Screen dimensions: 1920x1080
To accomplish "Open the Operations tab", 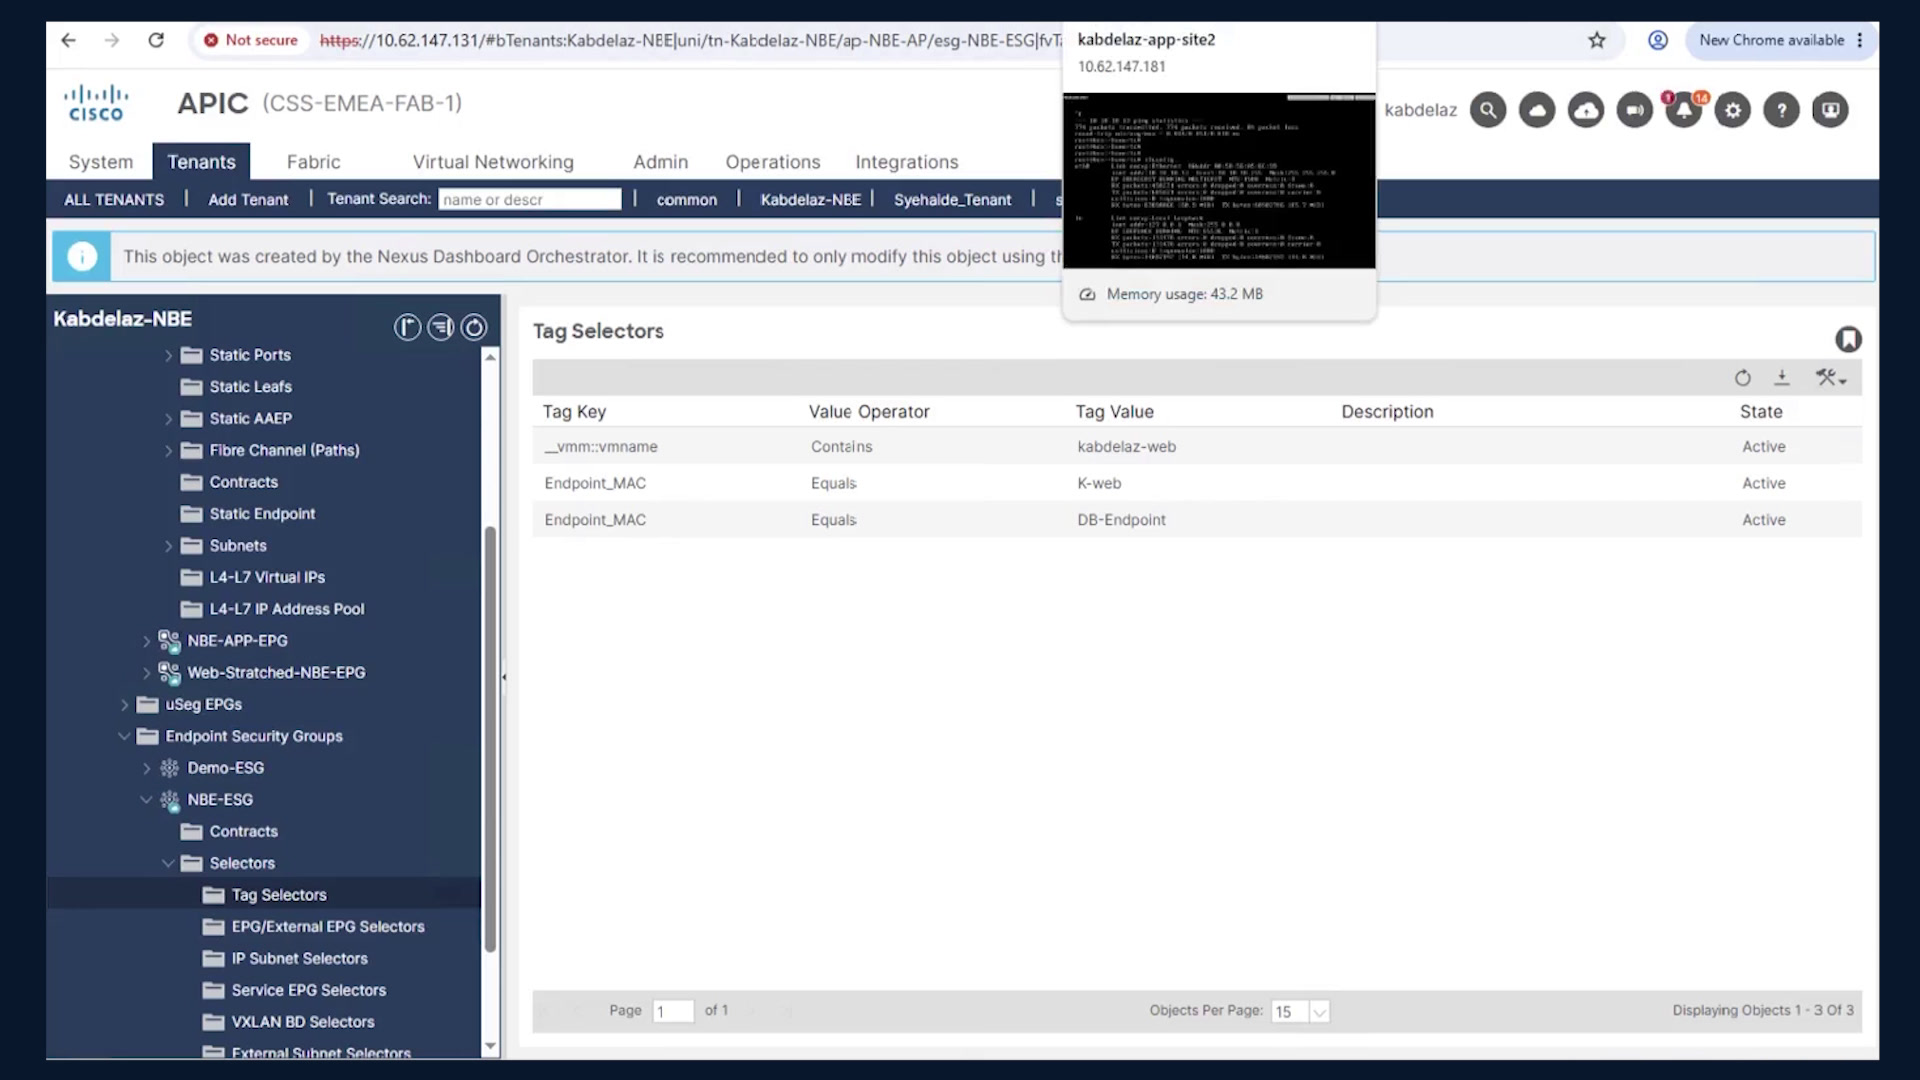I will click(772, 162).
